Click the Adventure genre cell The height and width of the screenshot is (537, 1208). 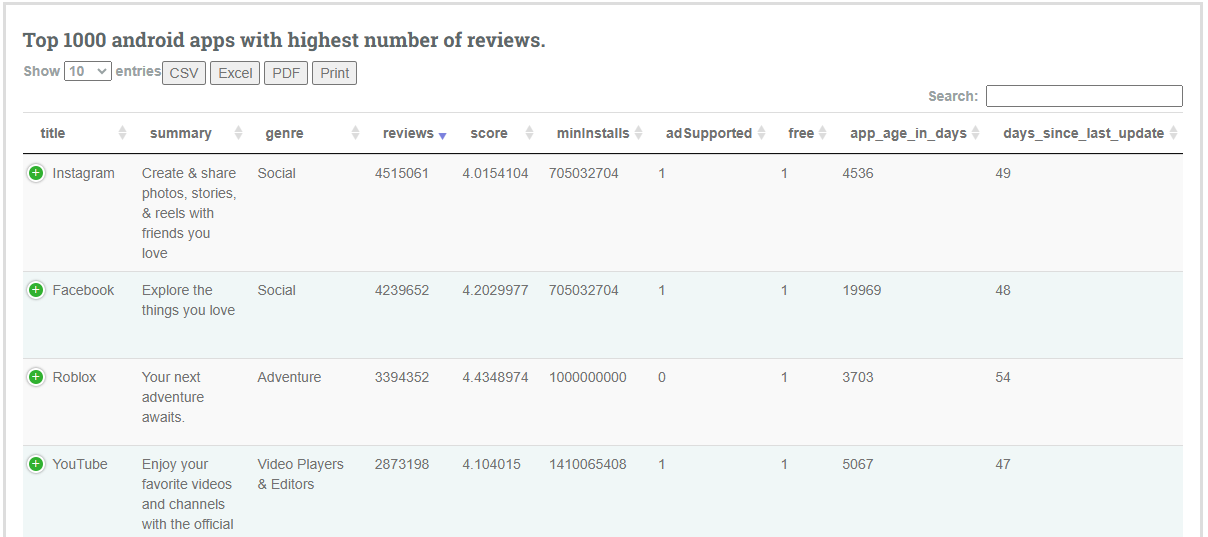[x=289, y=377]
